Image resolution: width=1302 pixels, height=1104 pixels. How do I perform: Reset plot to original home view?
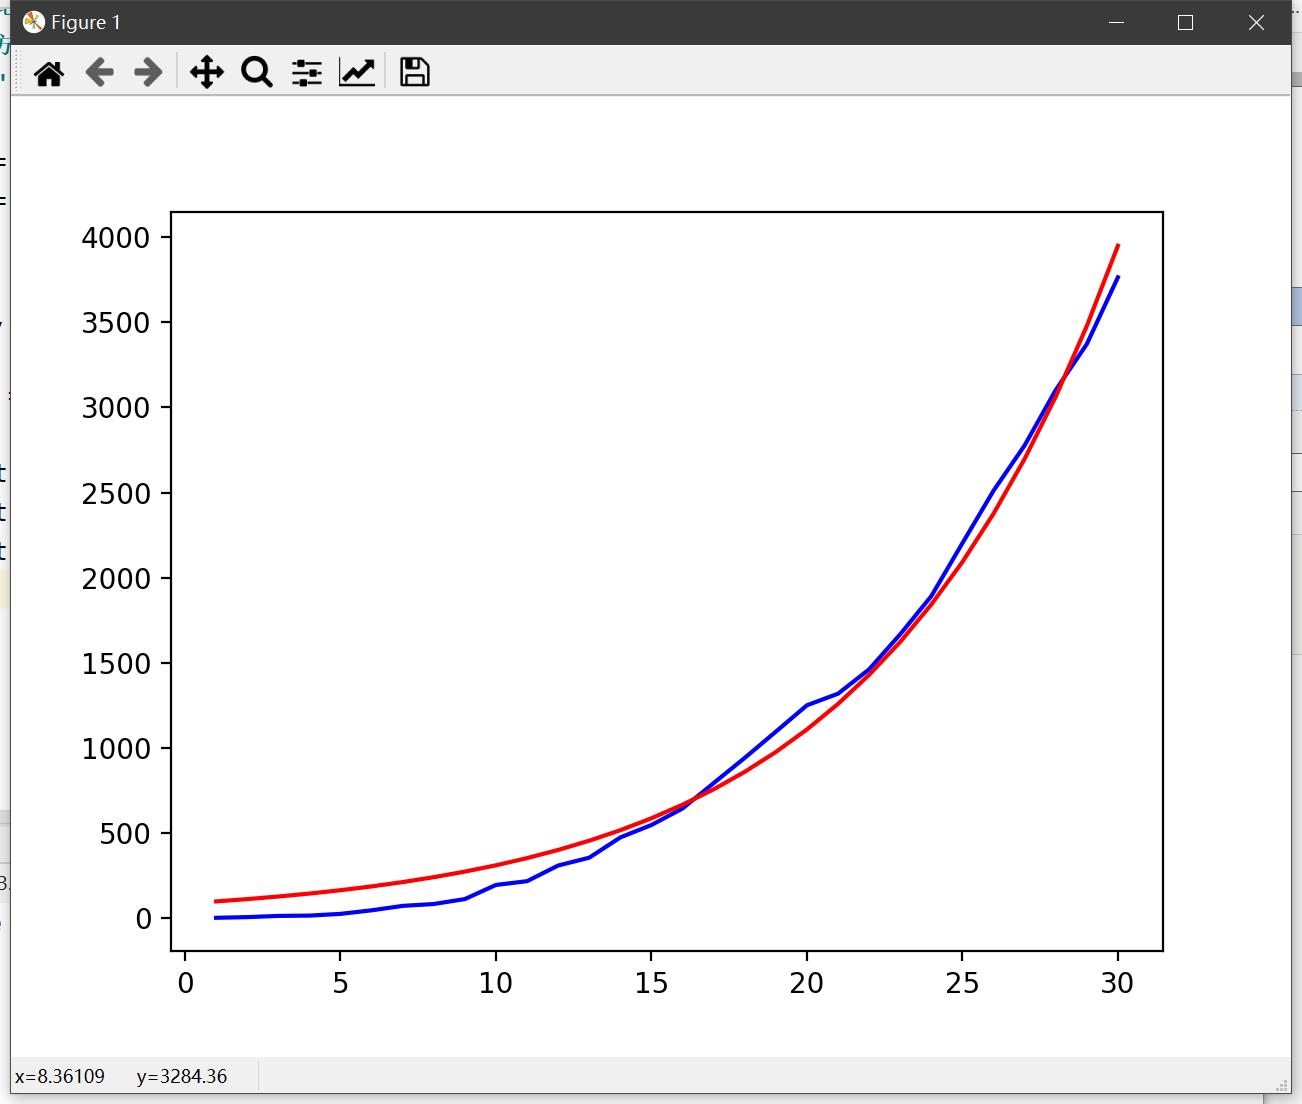pyautogui.click(x=49, y=72)
